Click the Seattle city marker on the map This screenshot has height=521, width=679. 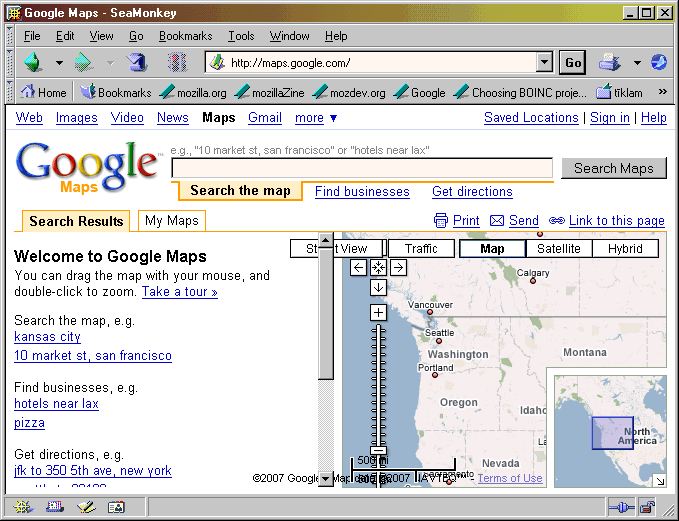coord(439,341)
